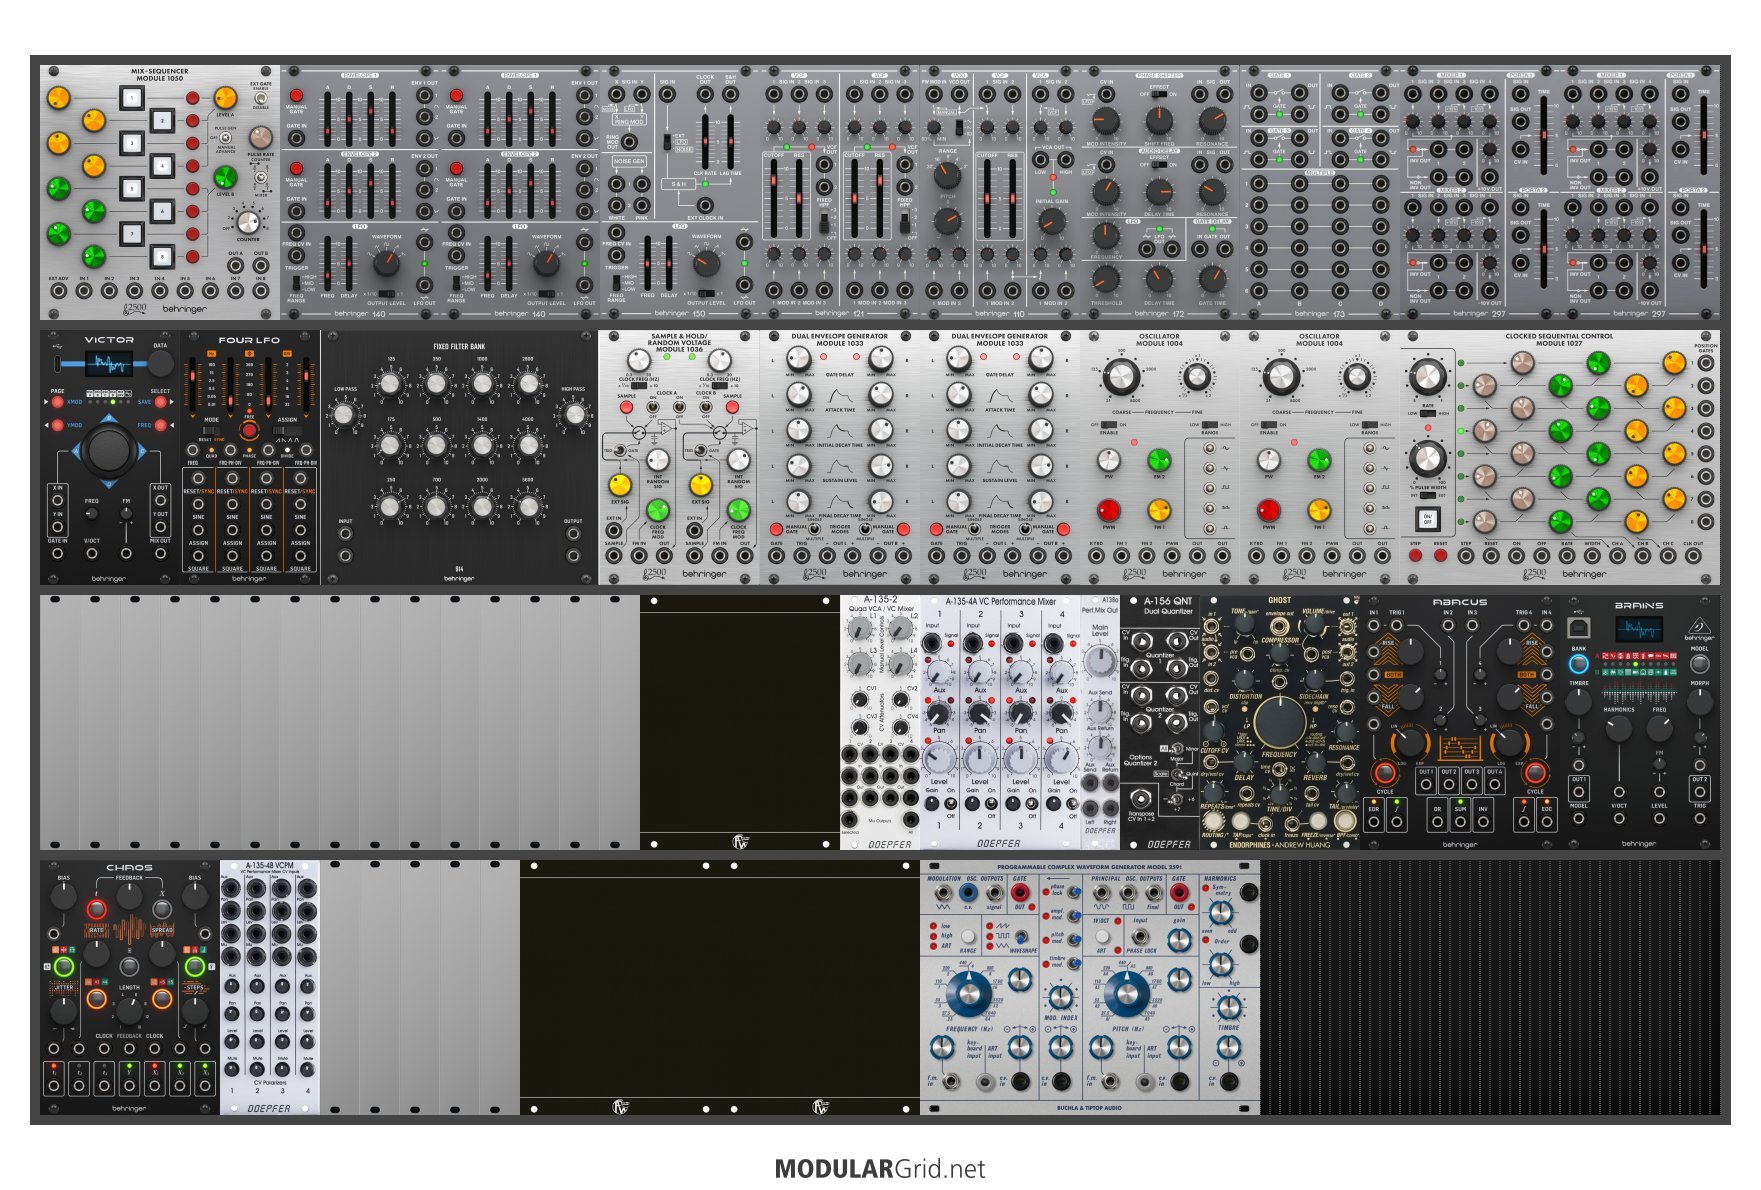The width and height of the screenshot is (1761, 1190).
Task: Click the USB port on Victor module
Action: pyautogui.click(x=58, y=362)
